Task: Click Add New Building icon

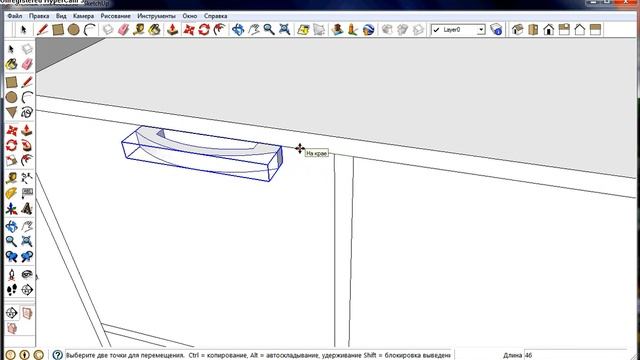Action: (337, 29)
